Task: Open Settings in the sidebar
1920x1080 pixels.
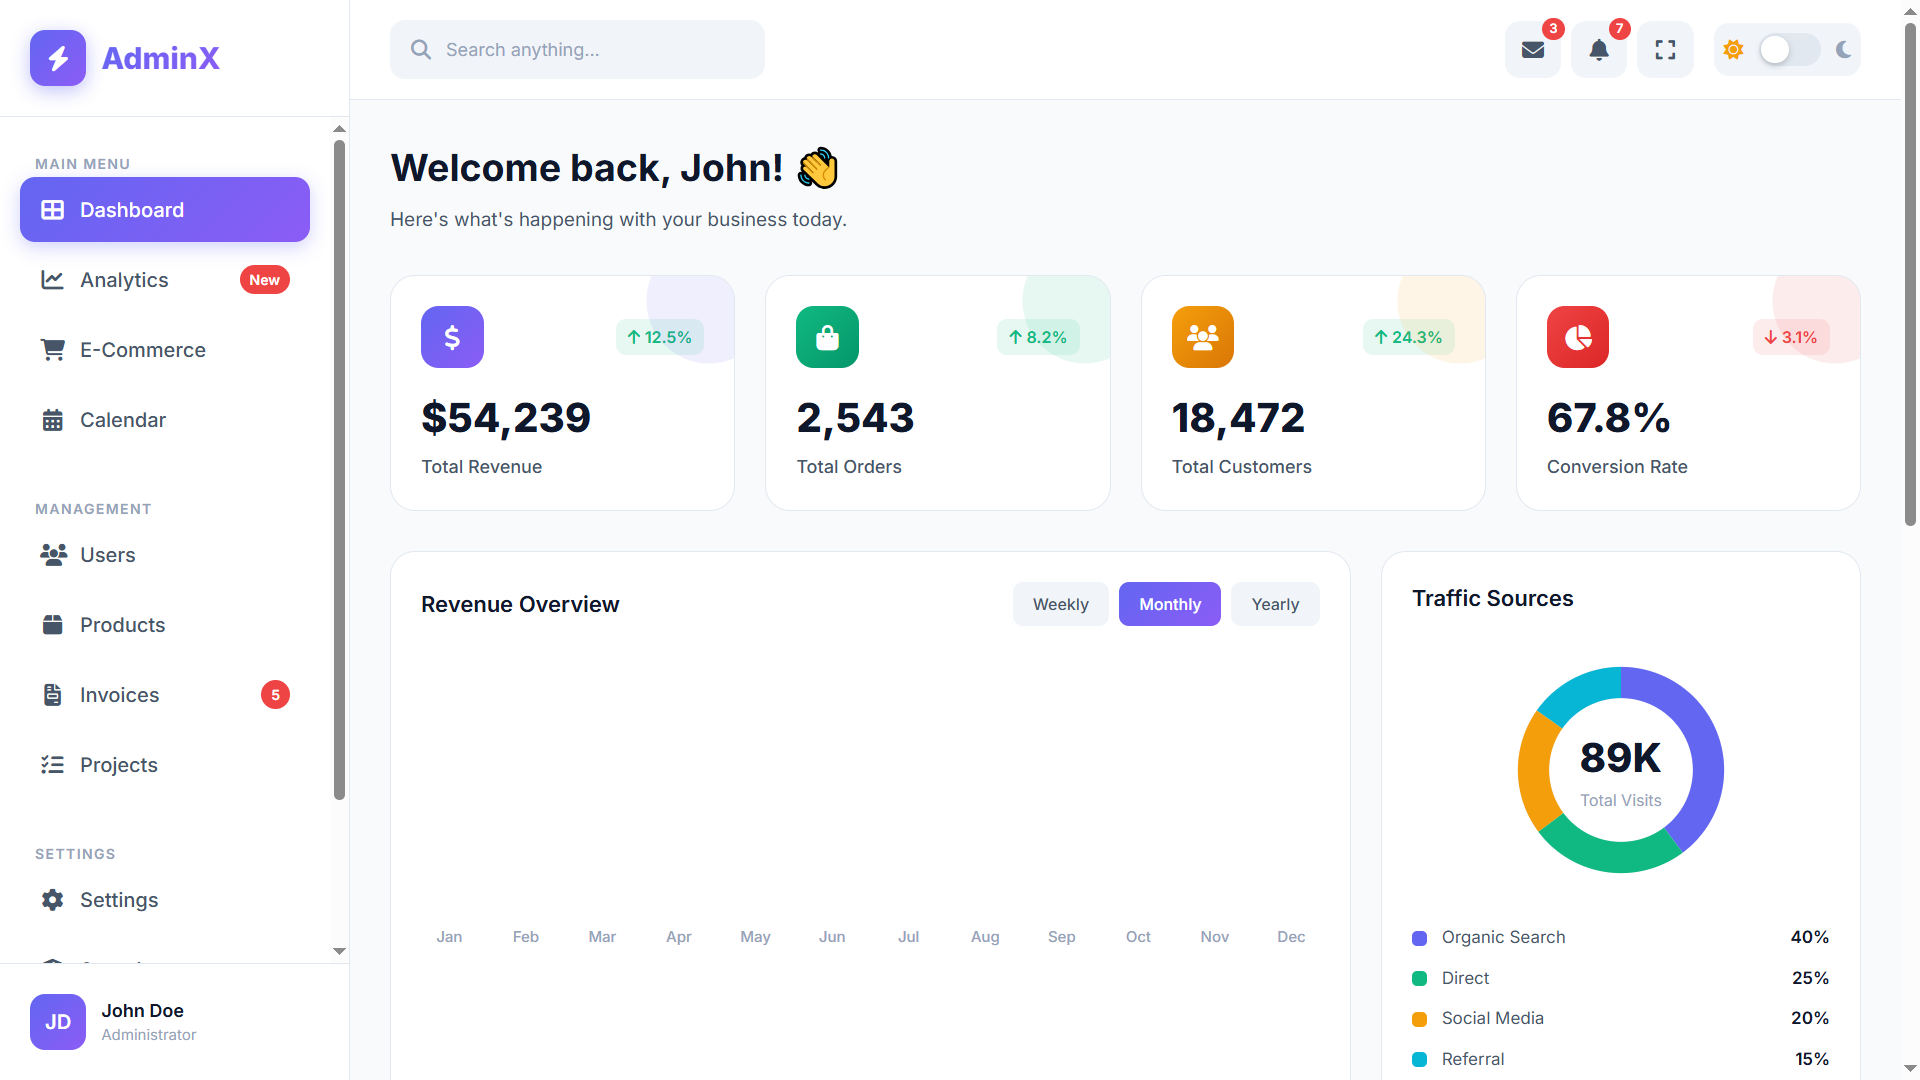Action: pos(165,900)
